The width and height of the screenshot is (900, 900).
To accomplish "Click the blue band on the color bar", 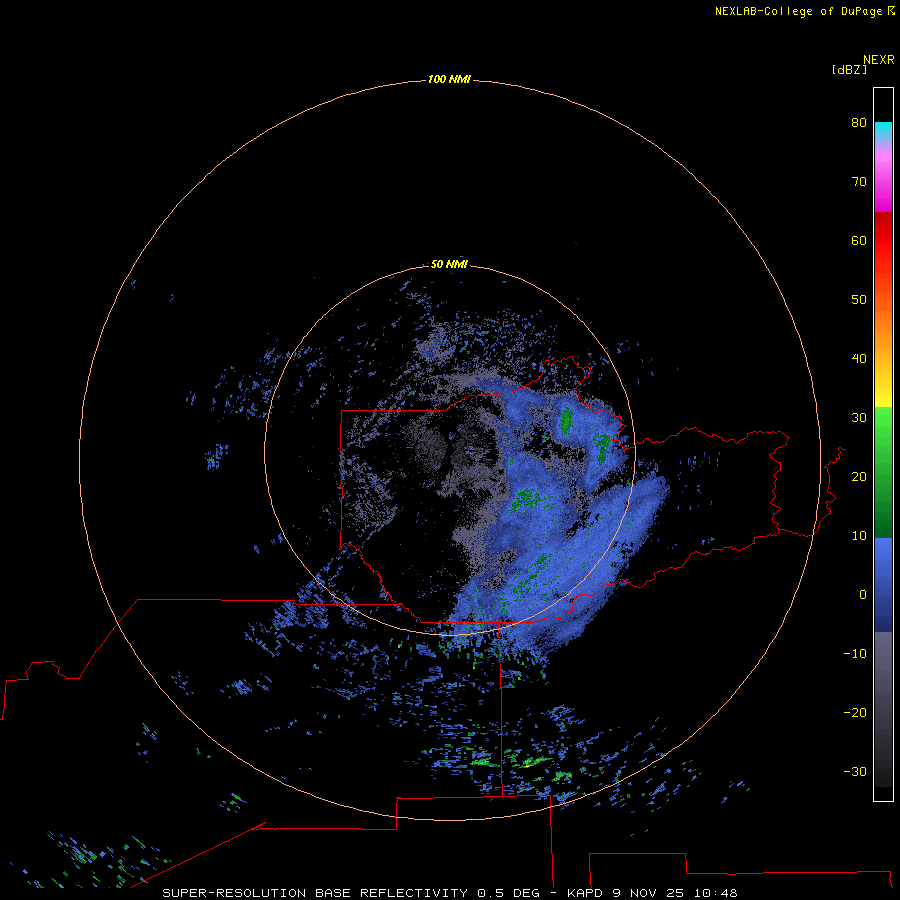I will [883, 584].
